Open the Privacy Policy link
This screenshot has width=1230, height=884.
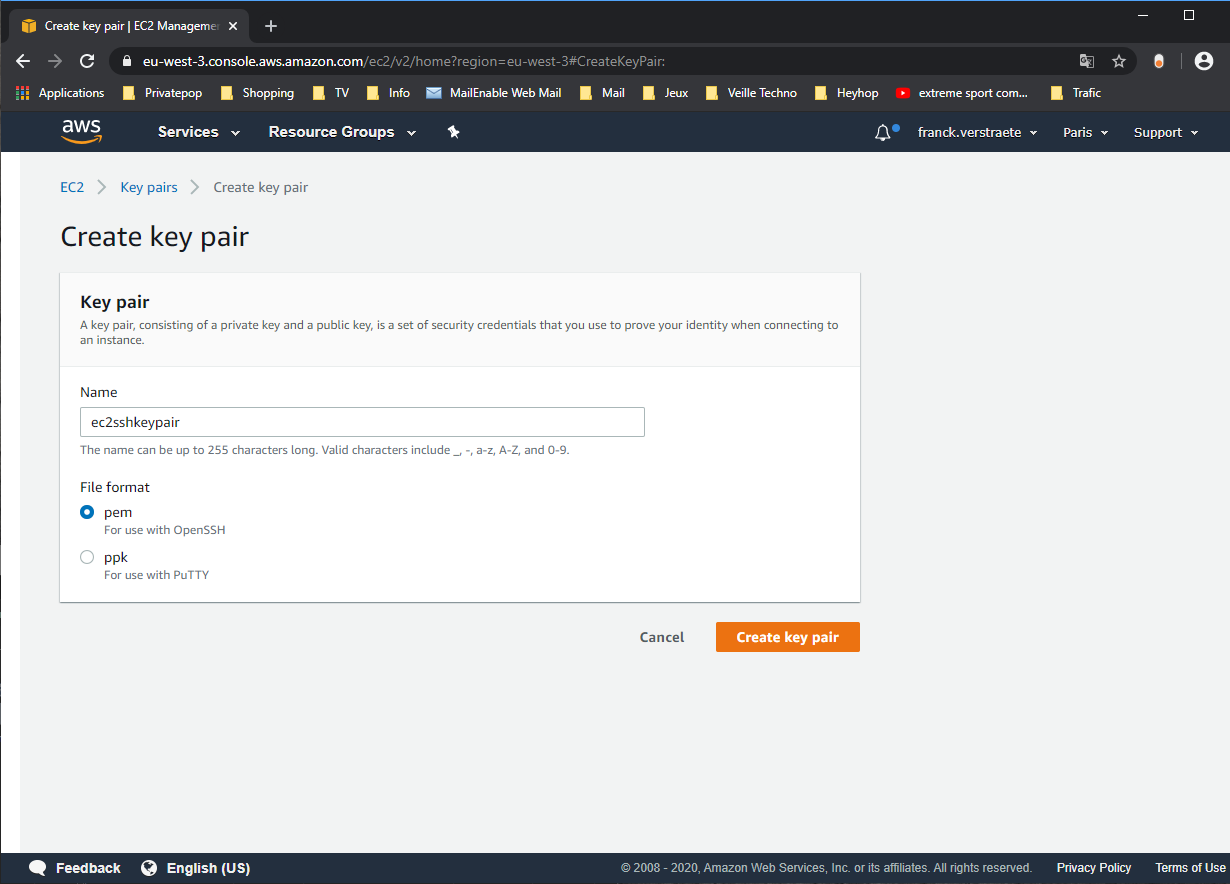pos(1094,868)
